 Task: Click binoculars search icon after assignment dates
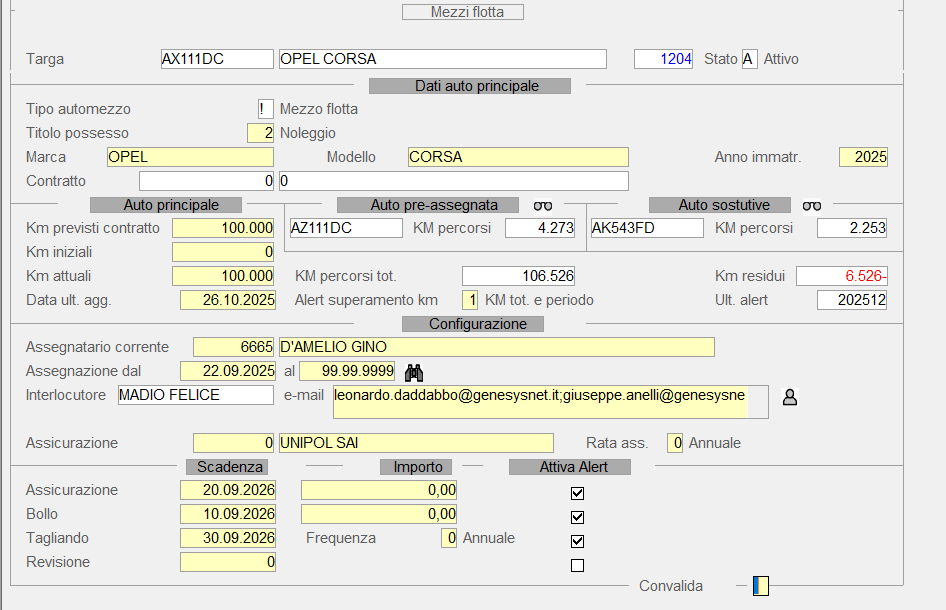[x=414, y=372]
